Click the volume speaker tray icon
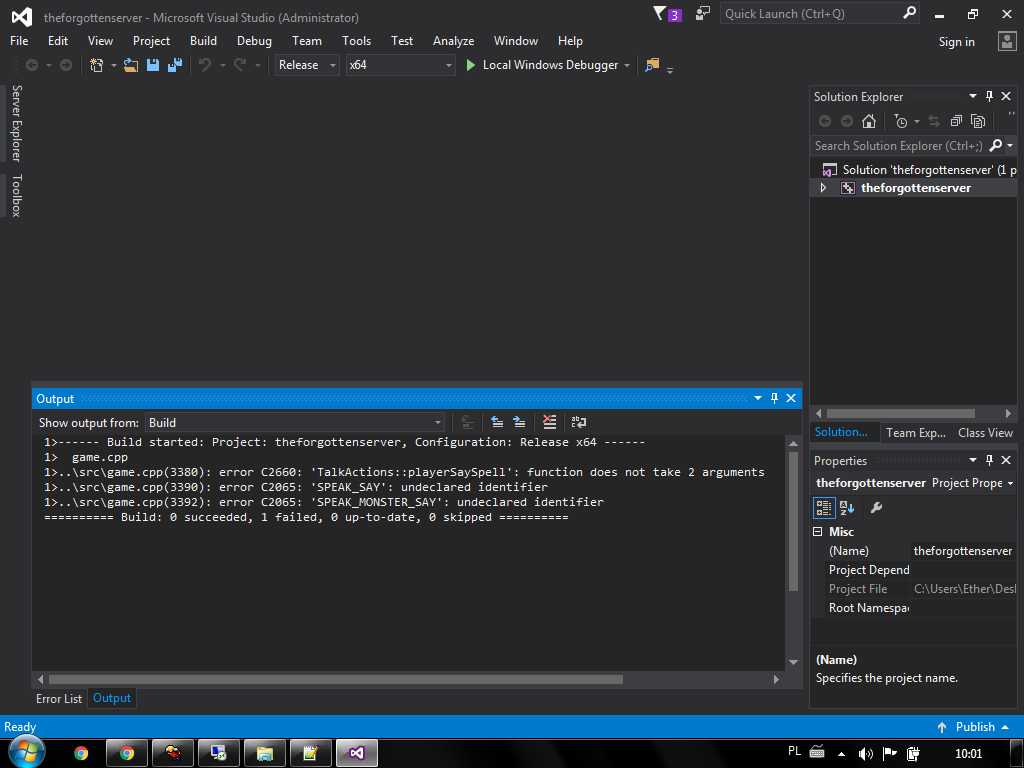The width and height of the screenshot is (1024, 768). [865, 754]
